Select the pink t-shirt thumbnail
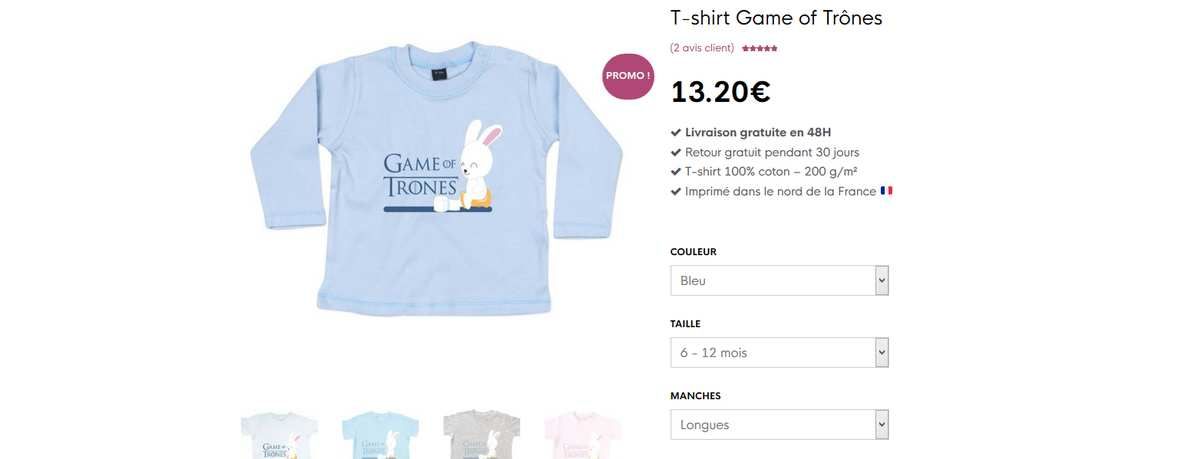Screen dimensions: 1200x459 583,436
